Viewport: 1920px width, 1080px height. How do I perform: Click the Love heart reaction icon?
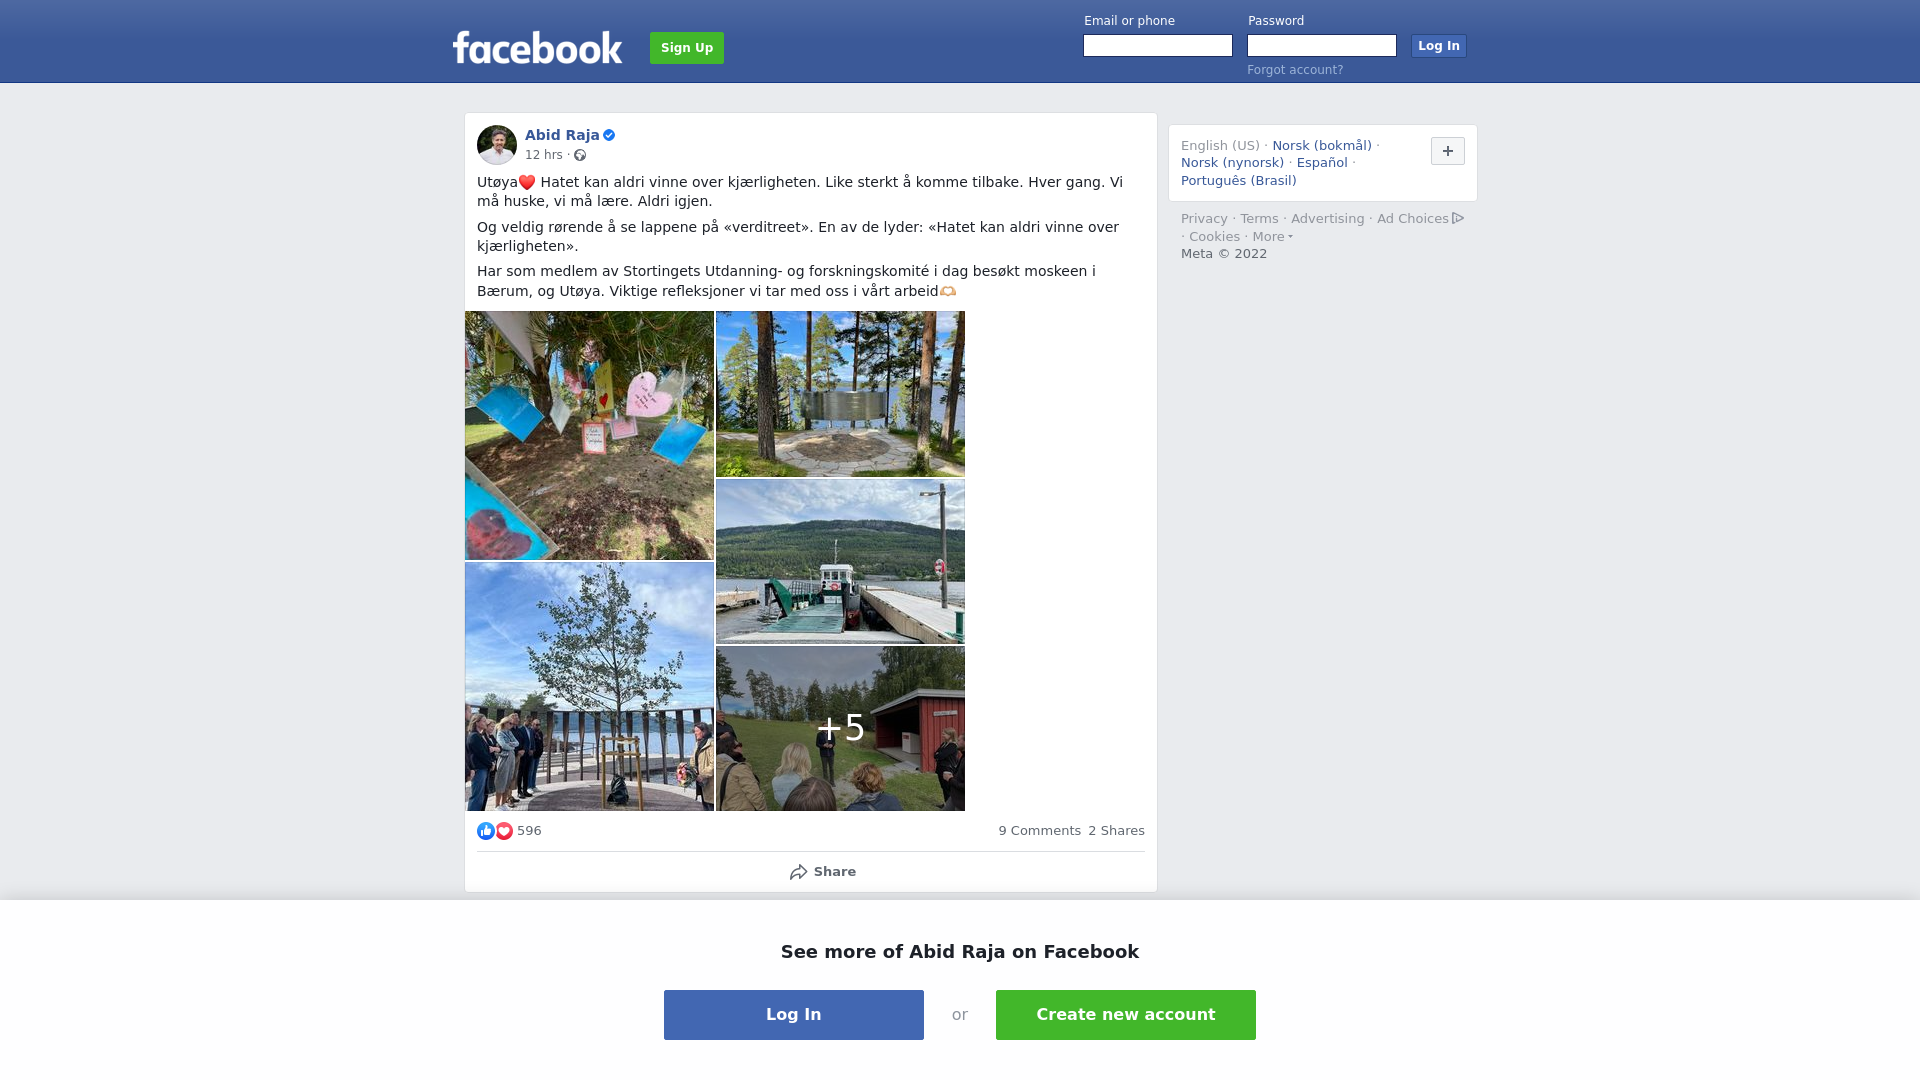click(x=504, y=831)
